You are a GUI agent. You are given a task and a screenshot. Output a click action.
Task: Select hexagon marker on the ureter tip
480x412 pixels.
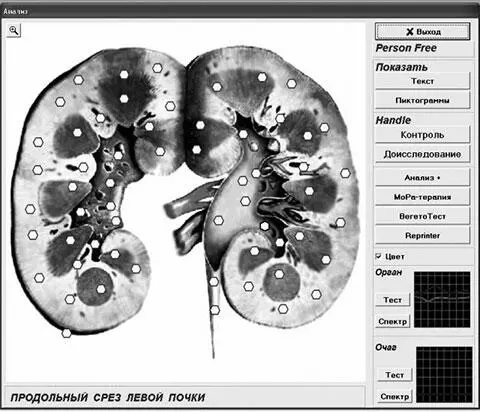tap(215, 310)
